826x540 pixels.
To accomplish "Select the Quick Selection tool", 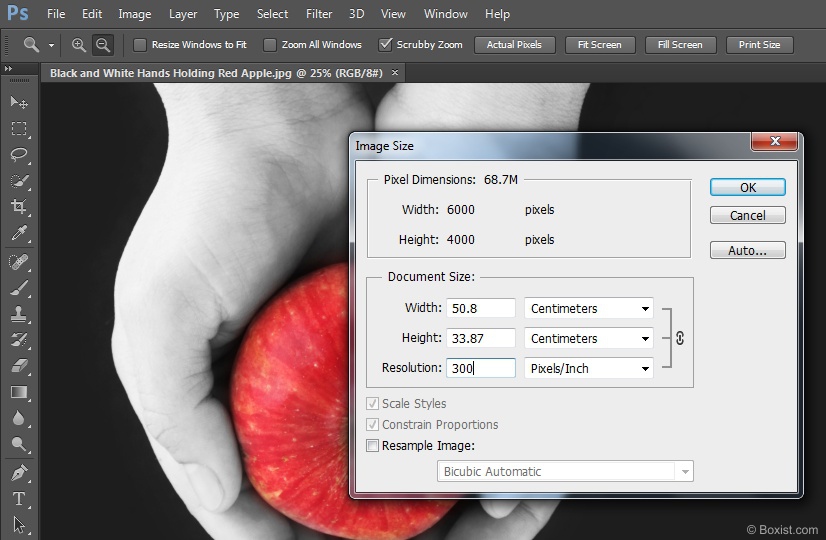I will (19, 181).
